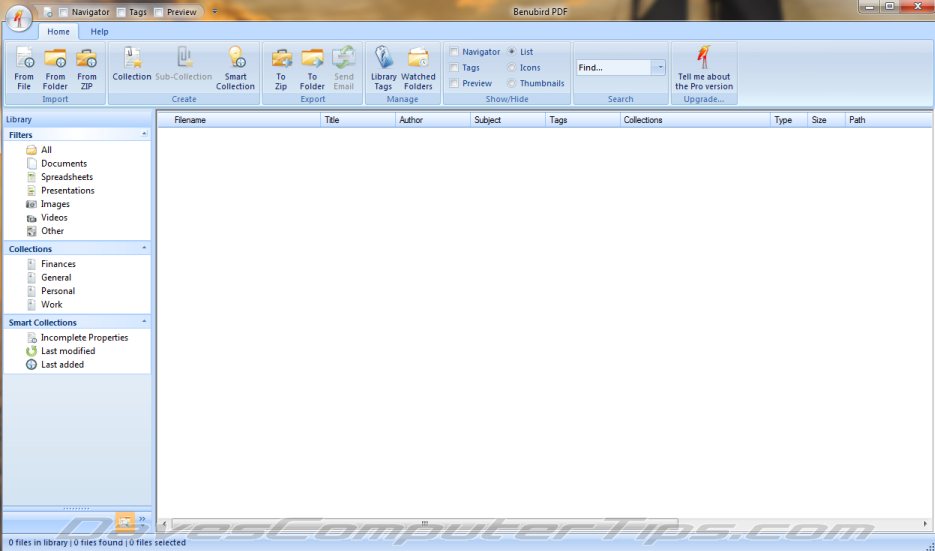Open the Find search dropdown arrow
935x551 pixels.
(x=659, y=67)
